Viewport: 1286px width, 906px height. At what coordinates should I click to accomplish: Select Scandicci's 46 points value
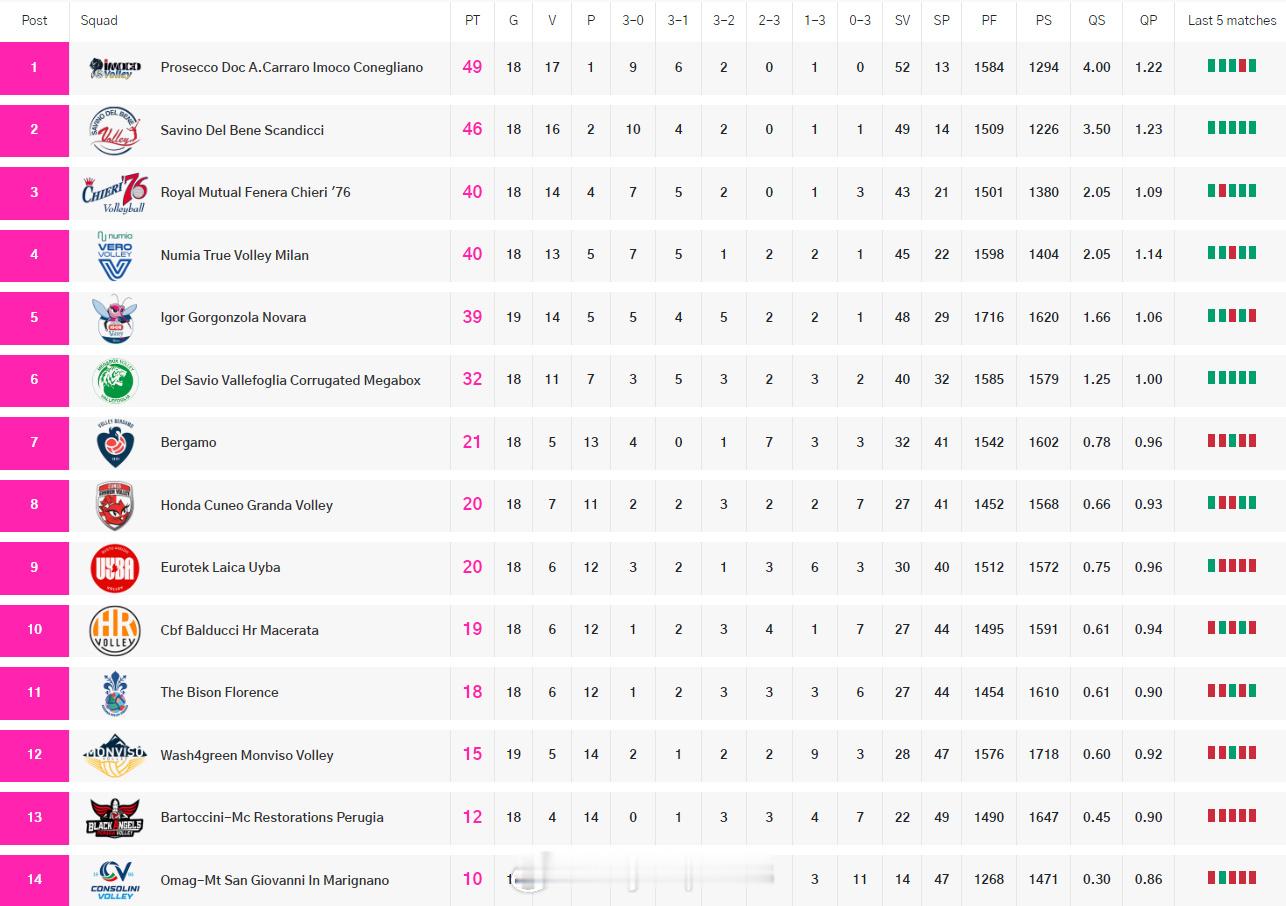coord(473,129)
